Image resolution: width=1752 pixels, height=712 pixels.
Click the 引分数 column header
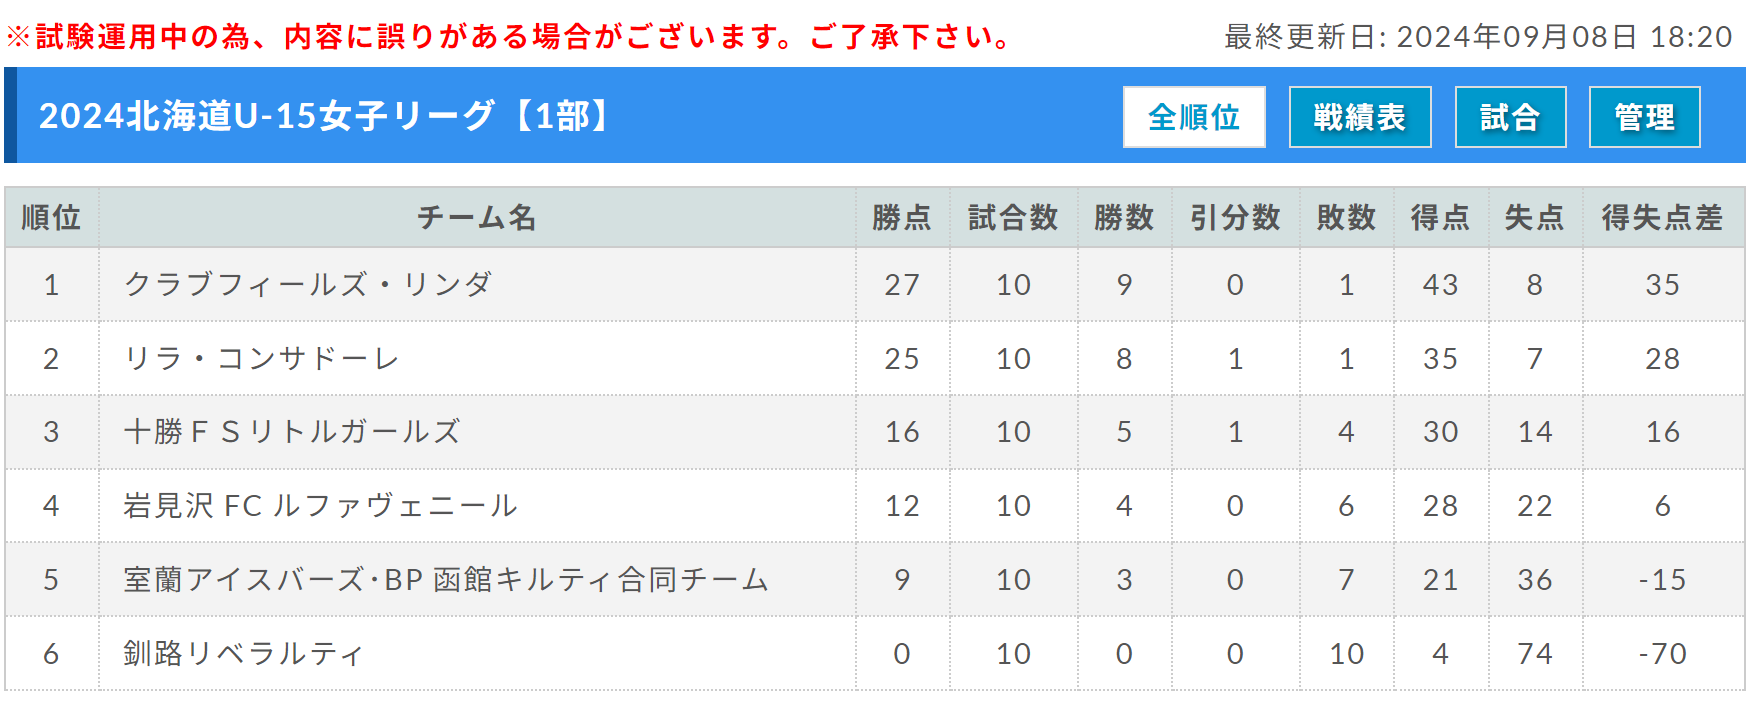coord(1235,217)
